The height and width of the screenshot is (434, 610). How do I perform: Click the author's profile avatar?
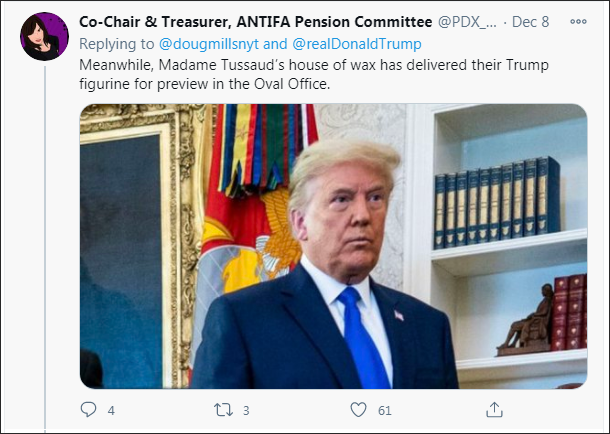43,34
